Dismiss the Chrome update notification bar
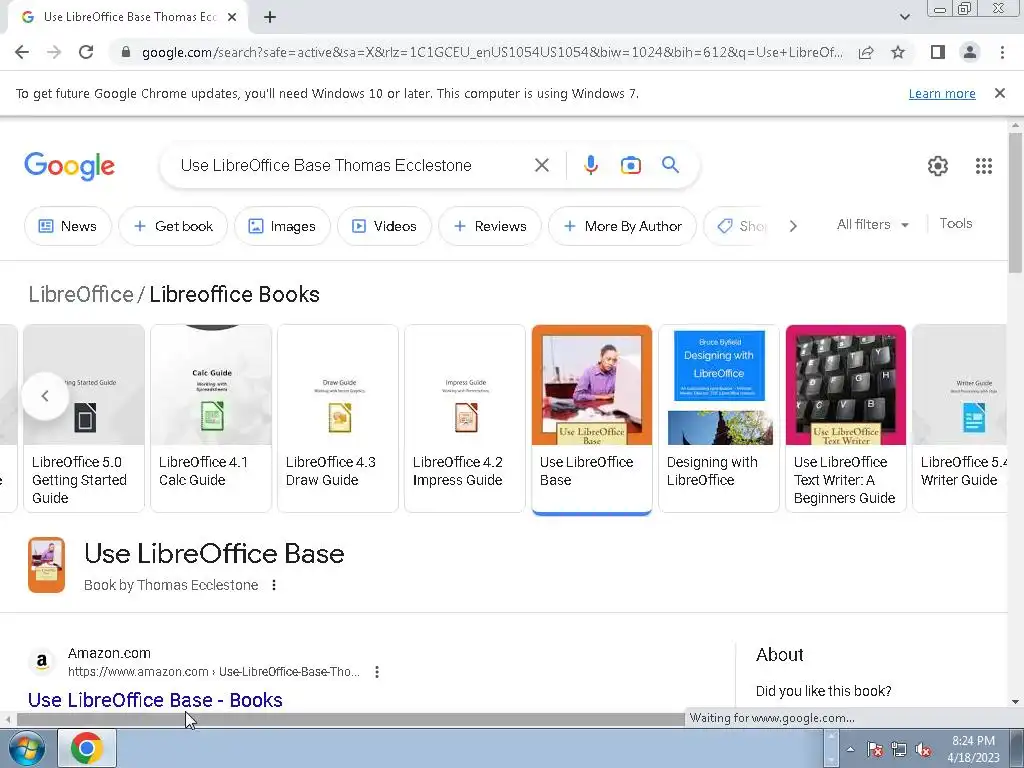 pos(999,93)
